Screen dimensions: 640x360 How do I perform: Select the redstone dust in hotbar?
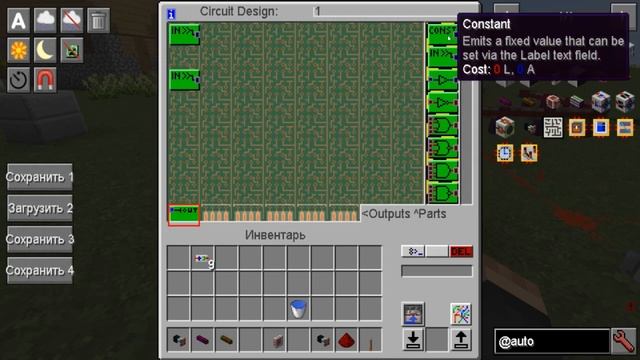(x=347, y=340)
